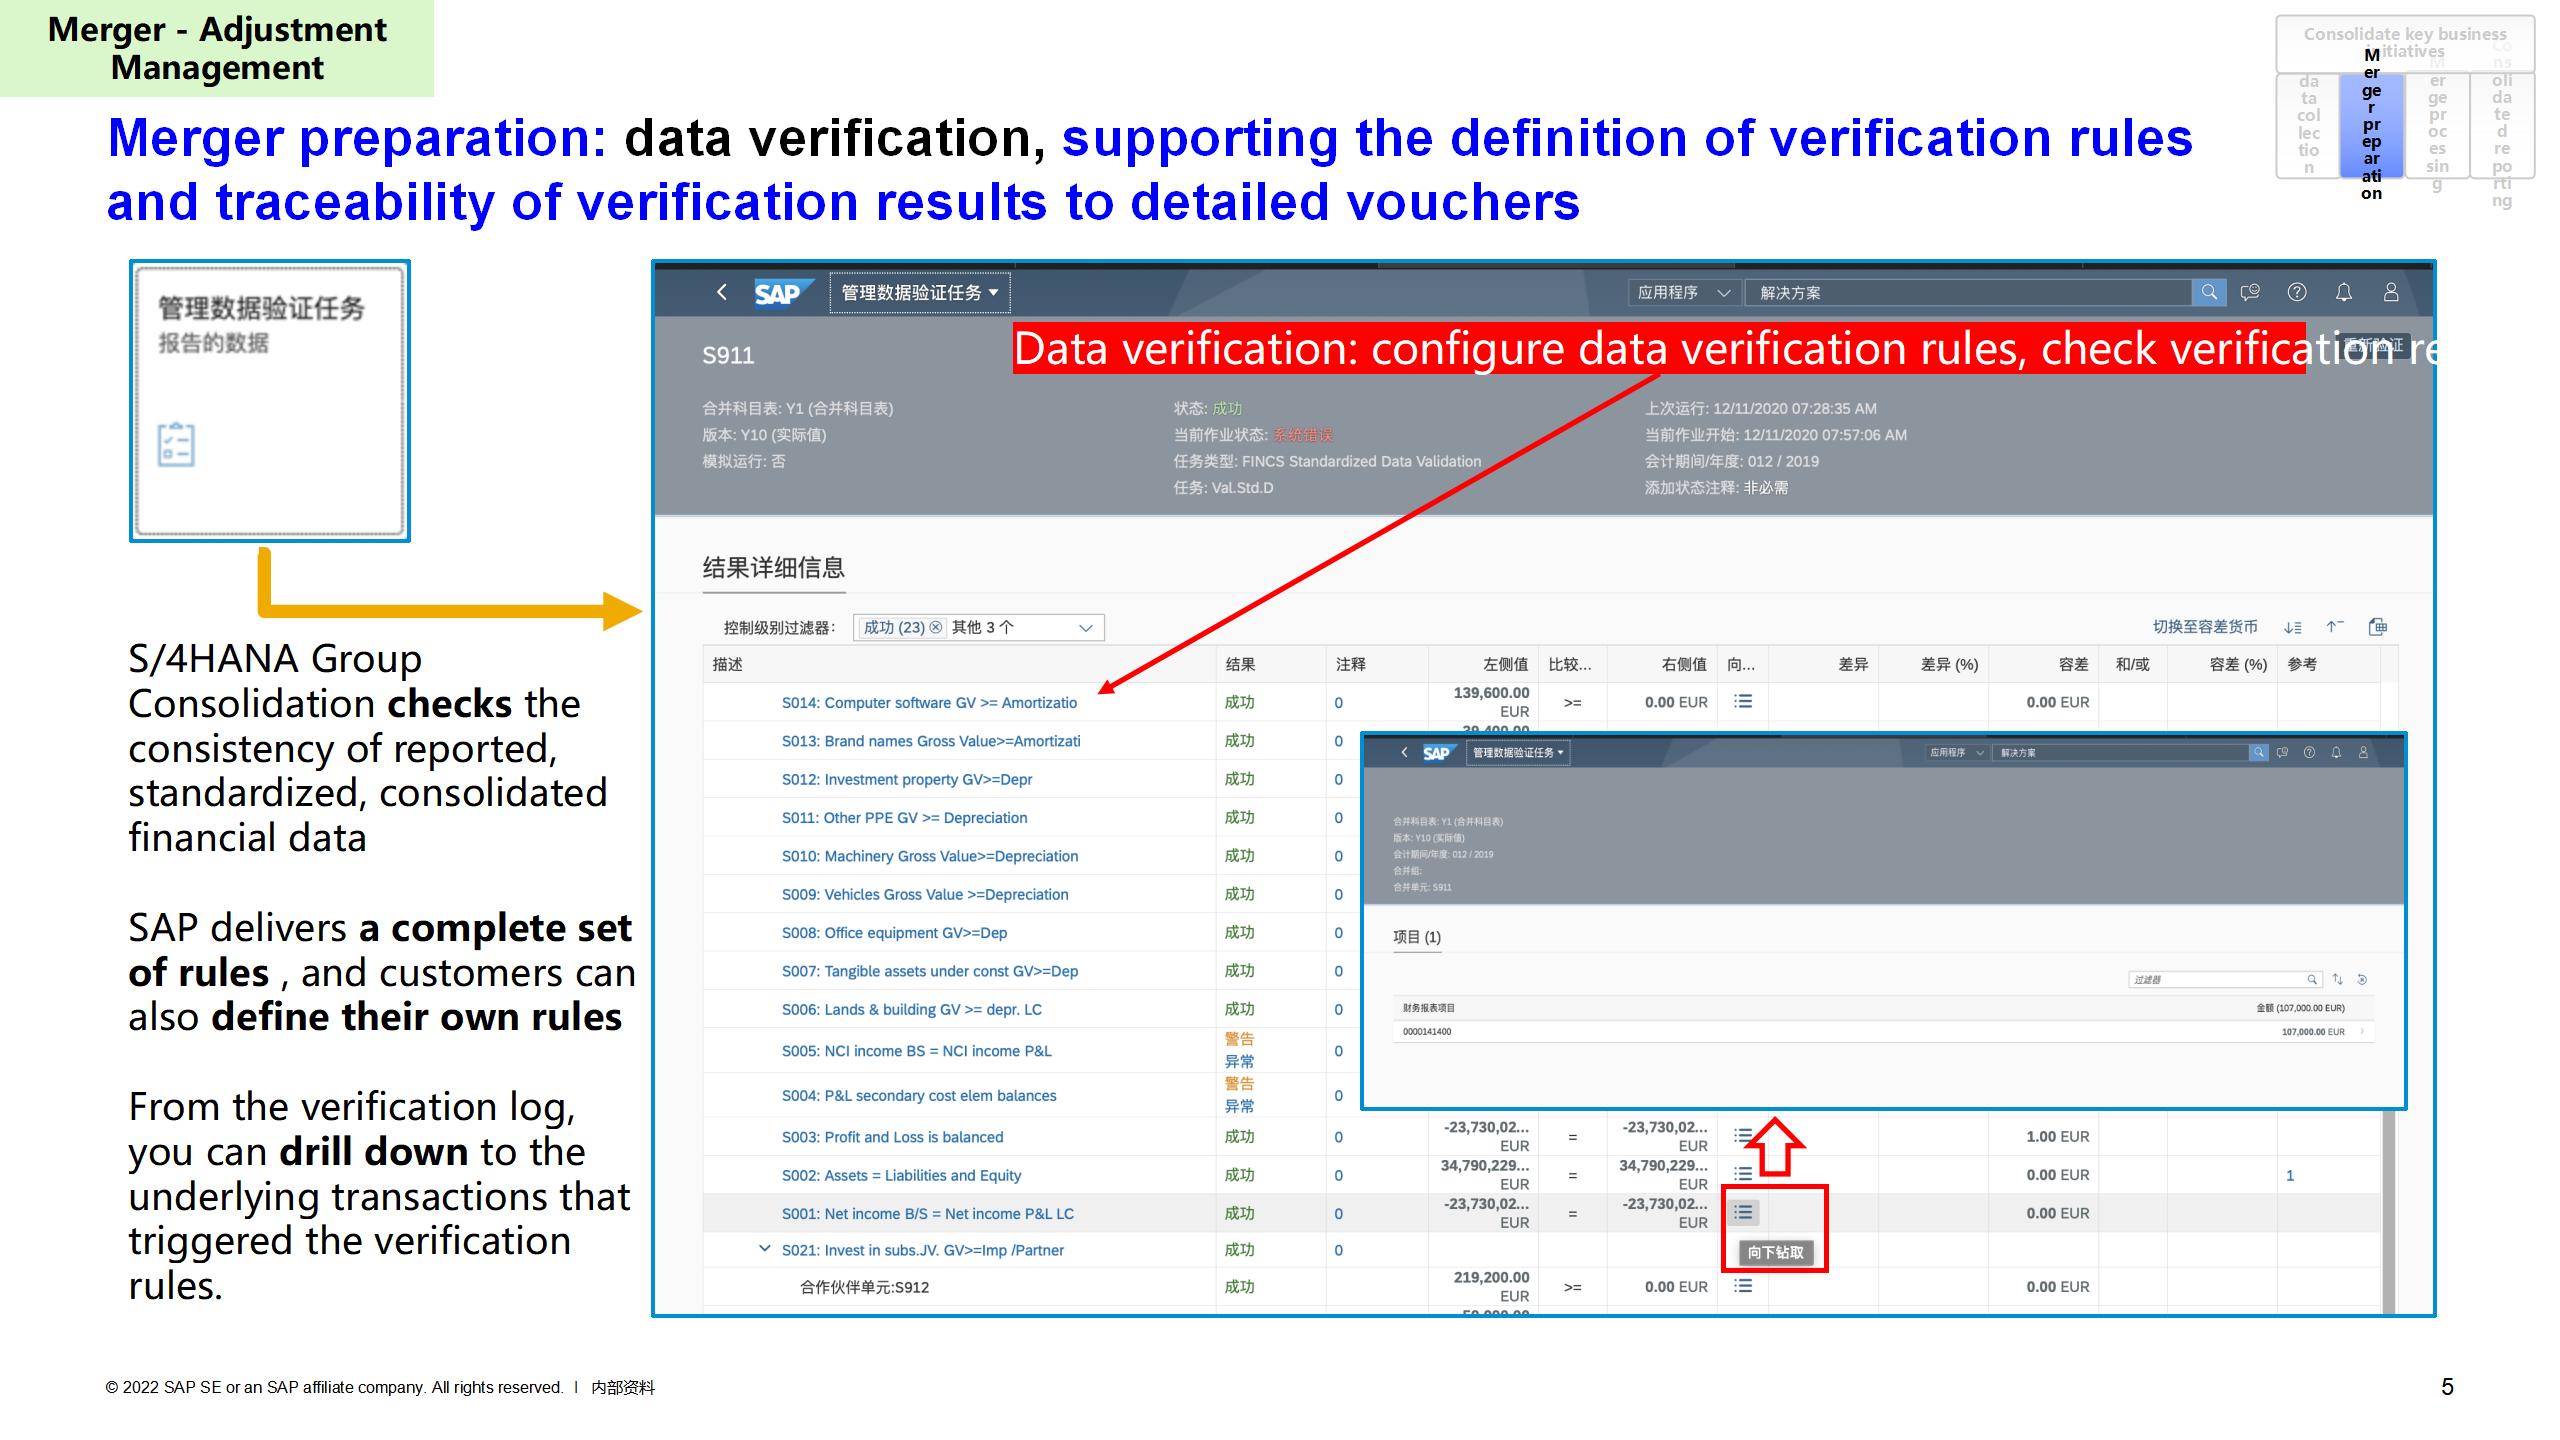Click the 切换至容差货币 link
Screen dimensions: 2560x1440
pos(2205,627)
